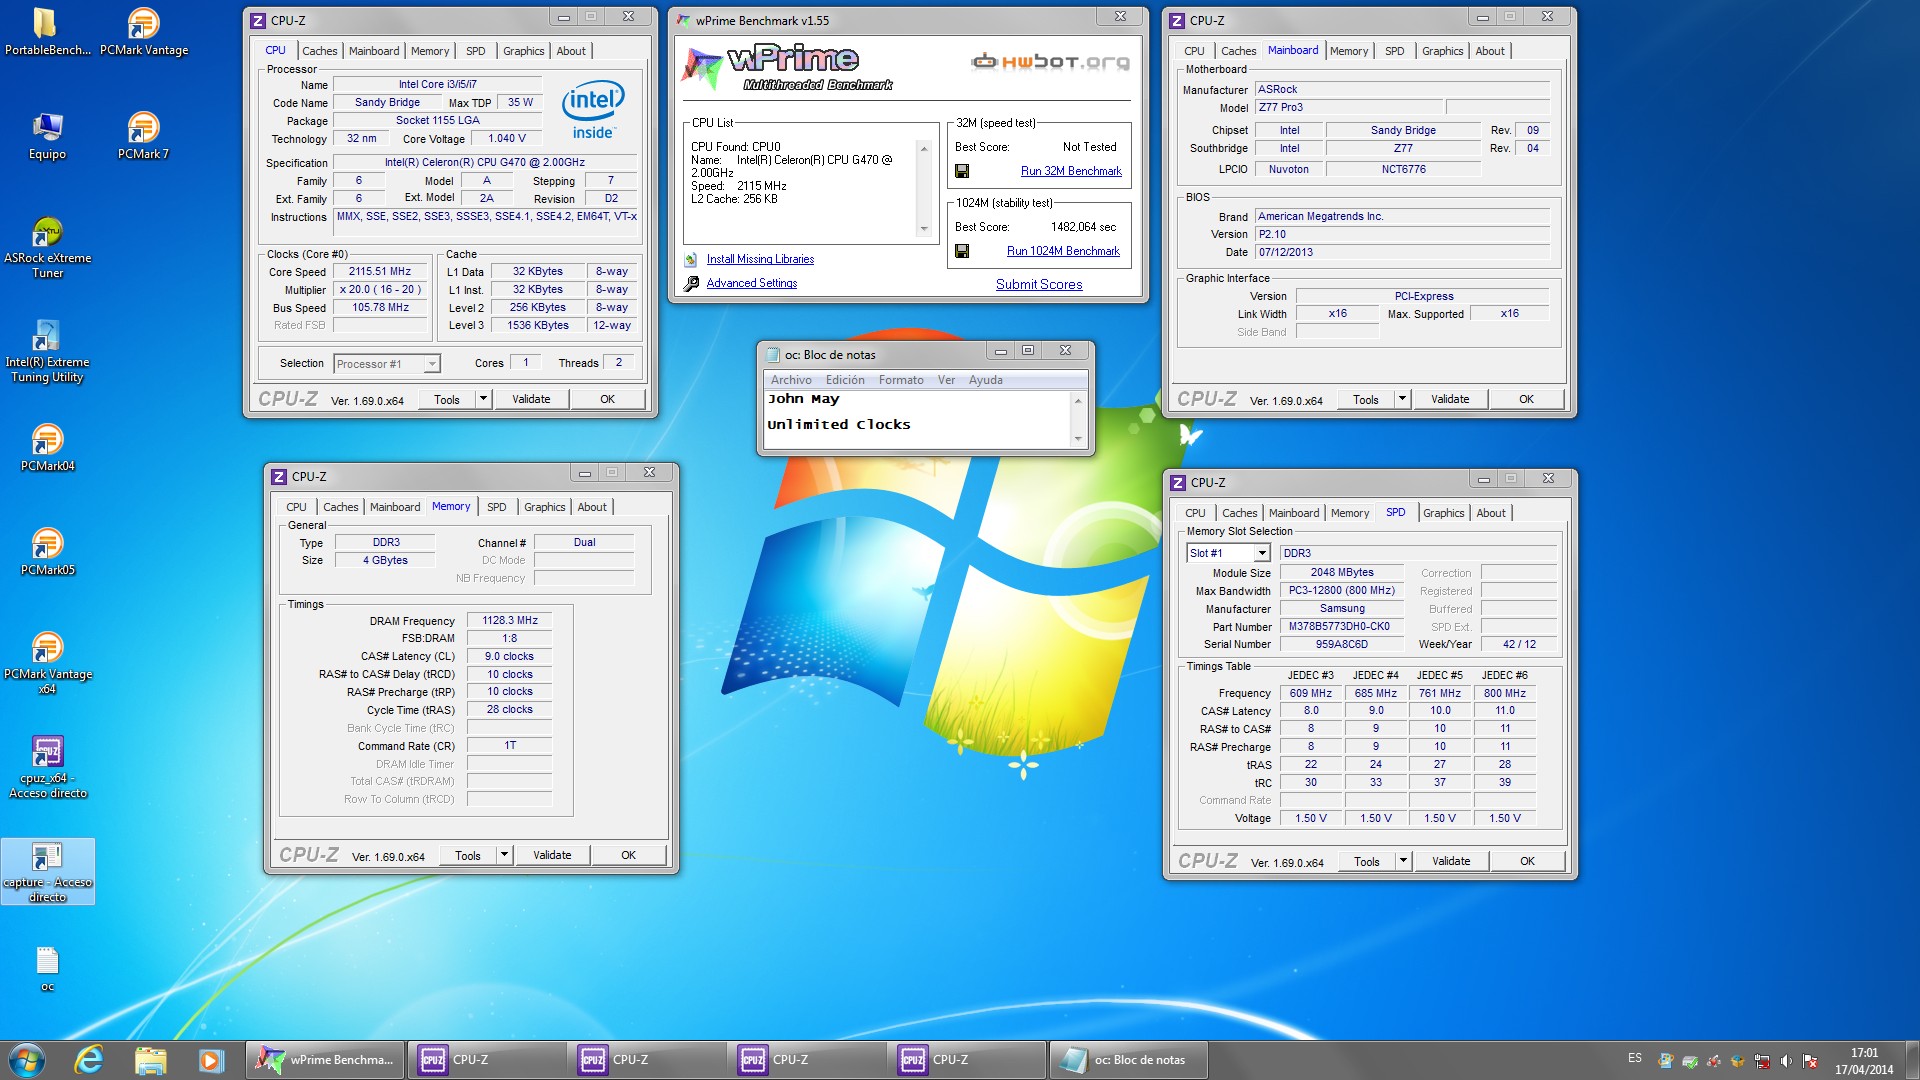Click Run 1024M Benchmark link
The image size is (1920, 1080).
(x=1063, y=251)
